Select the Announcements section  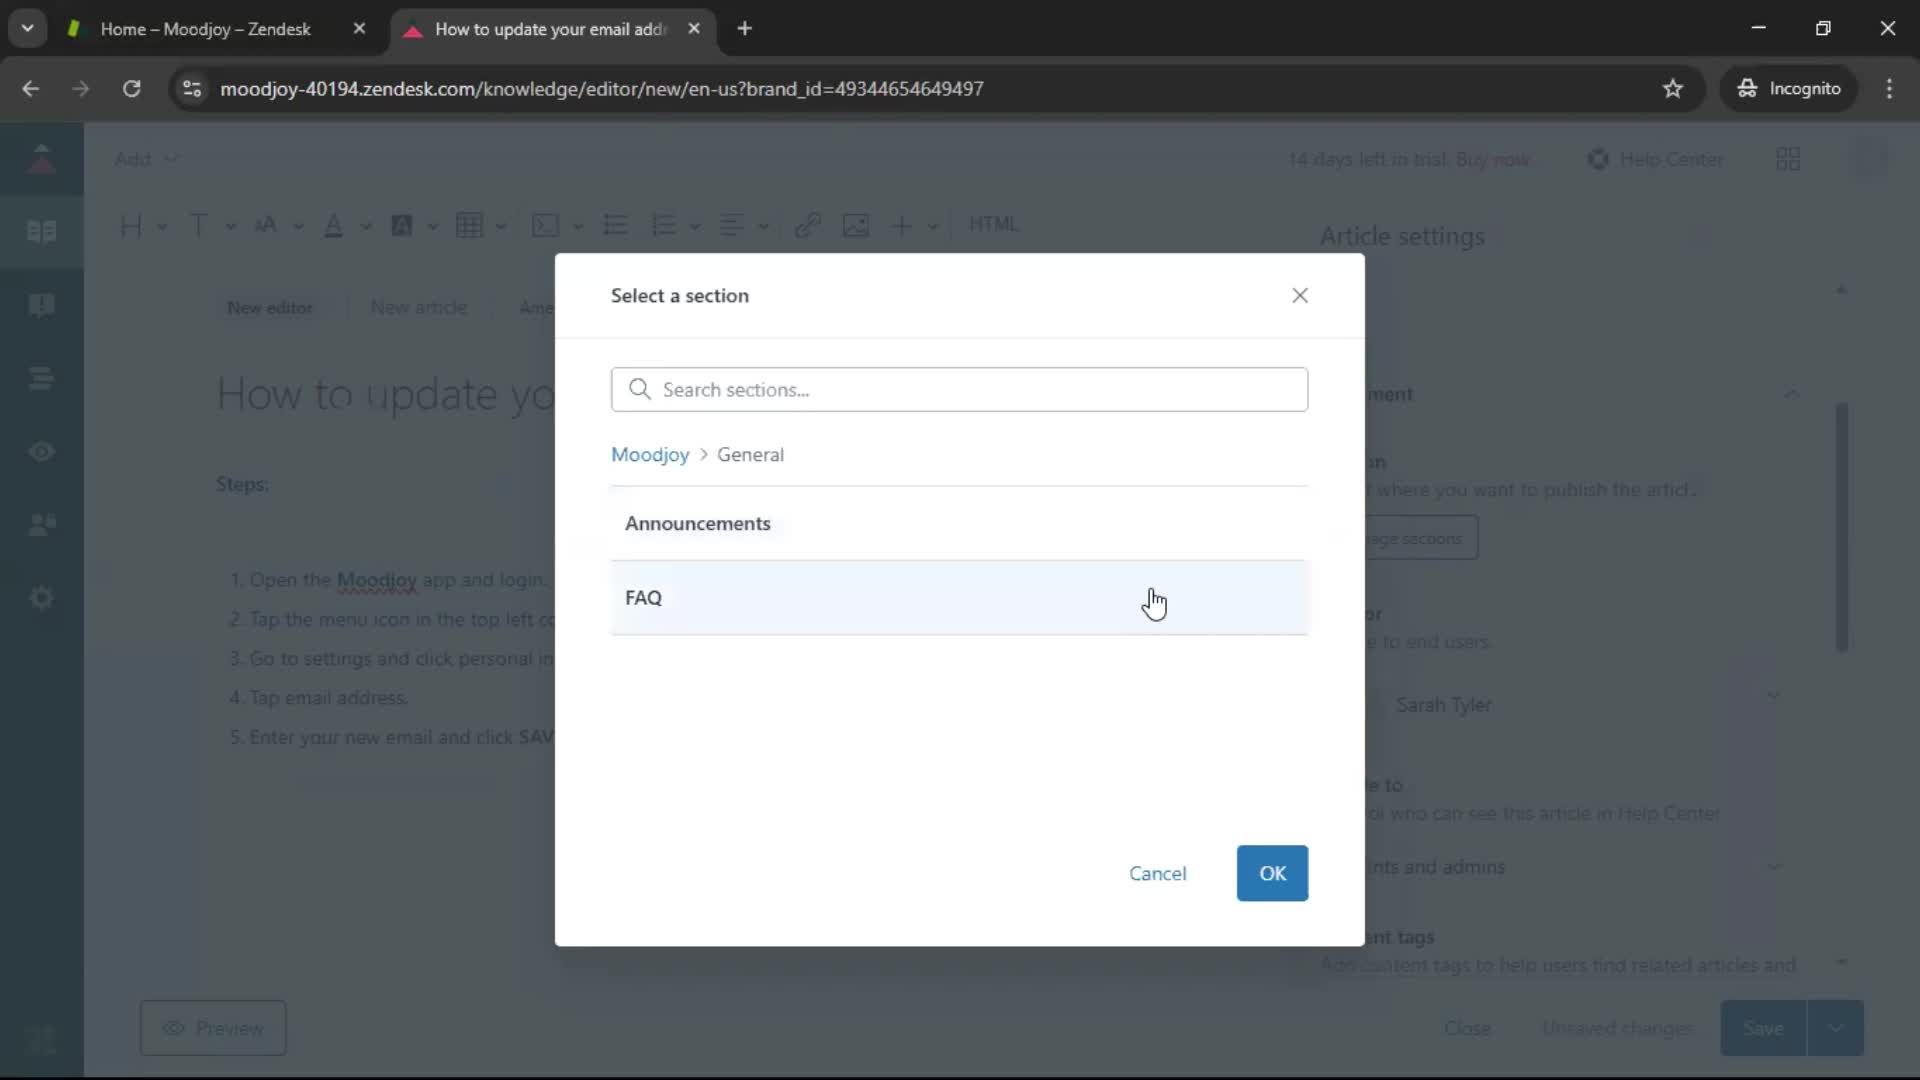point(959,523)
